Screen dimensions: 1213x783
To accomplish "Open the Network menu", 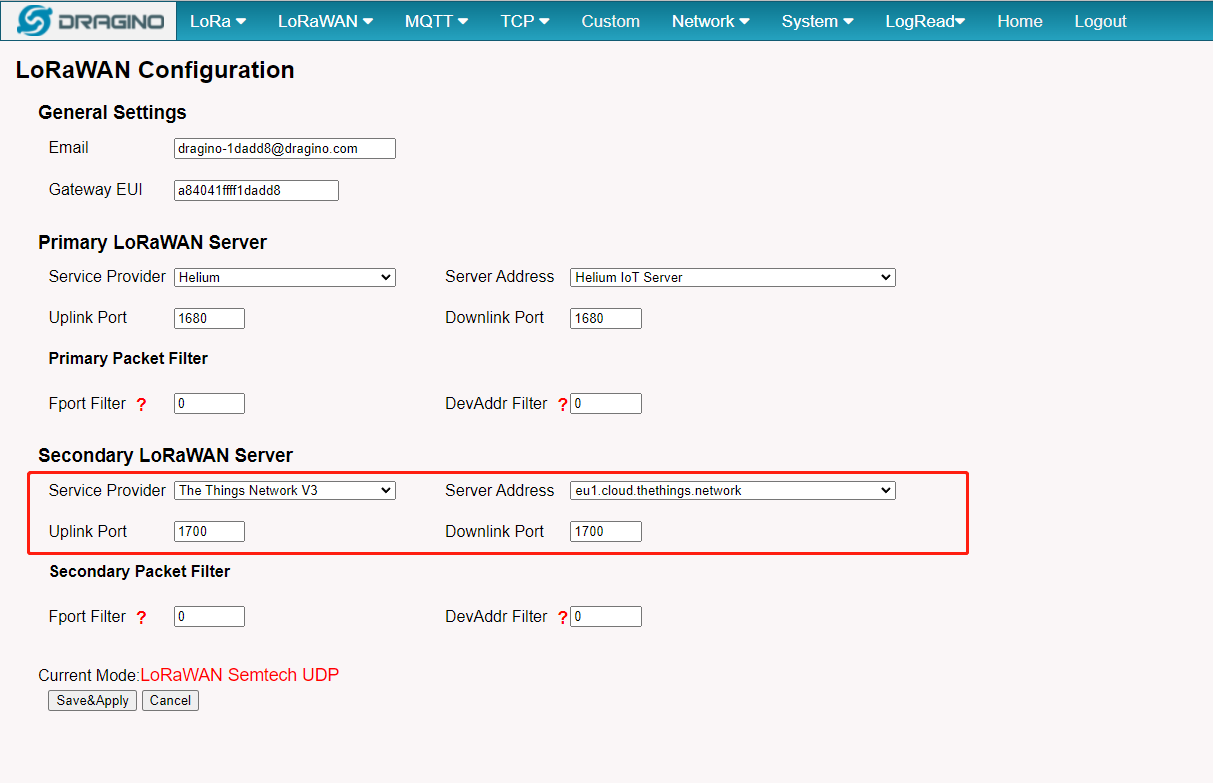I will [710, 21].
